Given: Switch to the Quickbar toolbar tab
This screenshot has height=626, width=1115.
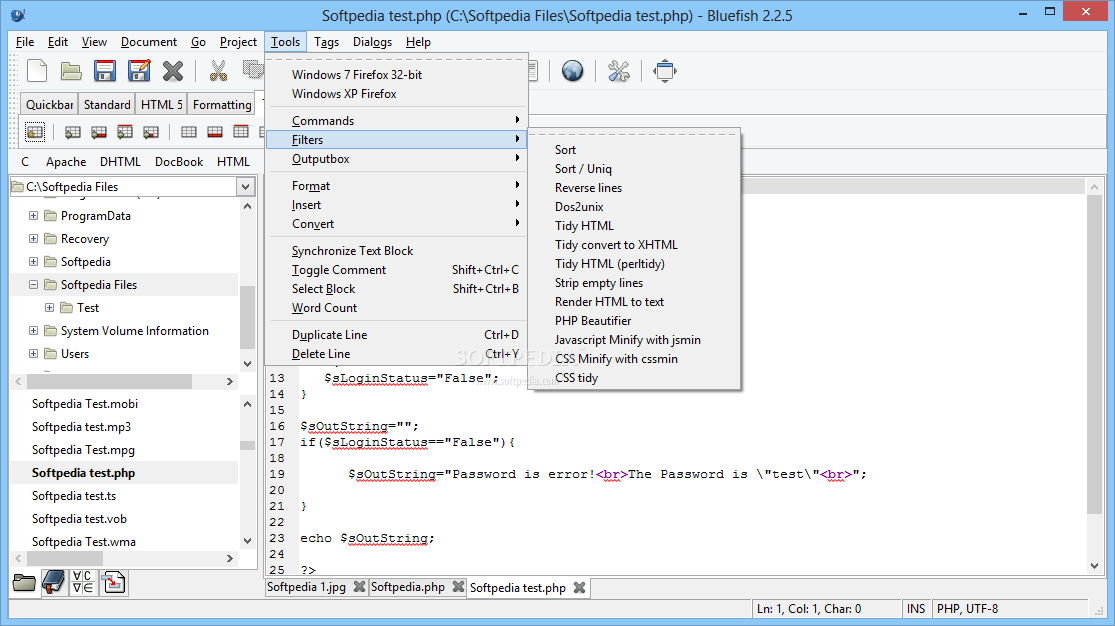Looking at the screenshot, I should [50, 105].
